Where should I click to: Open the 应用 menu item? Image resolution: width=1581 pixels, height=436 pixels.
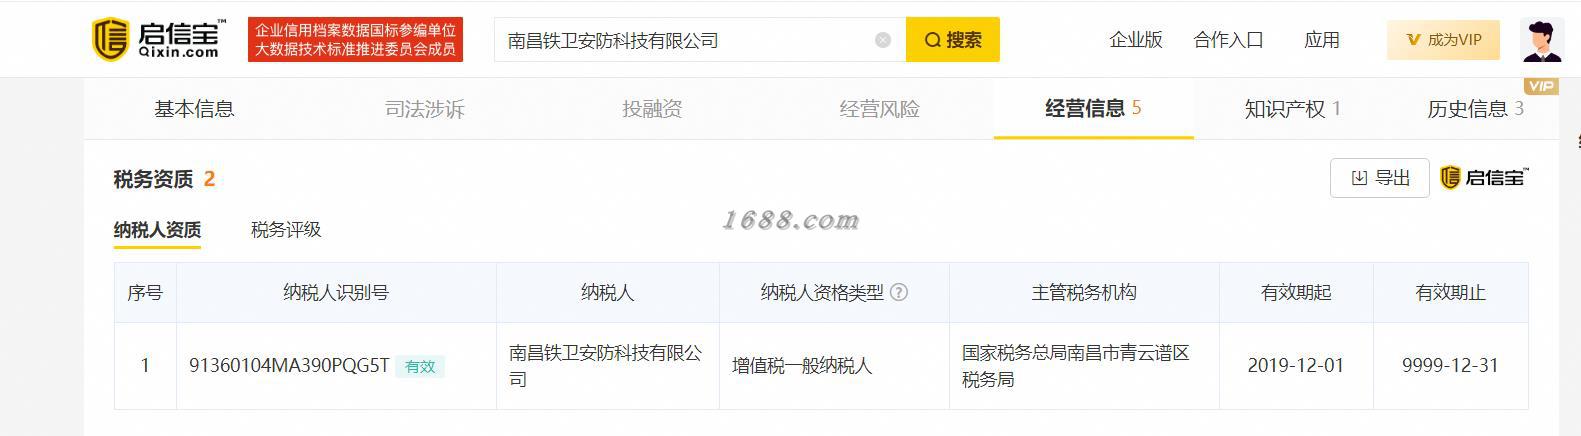tap(1322, 40)
